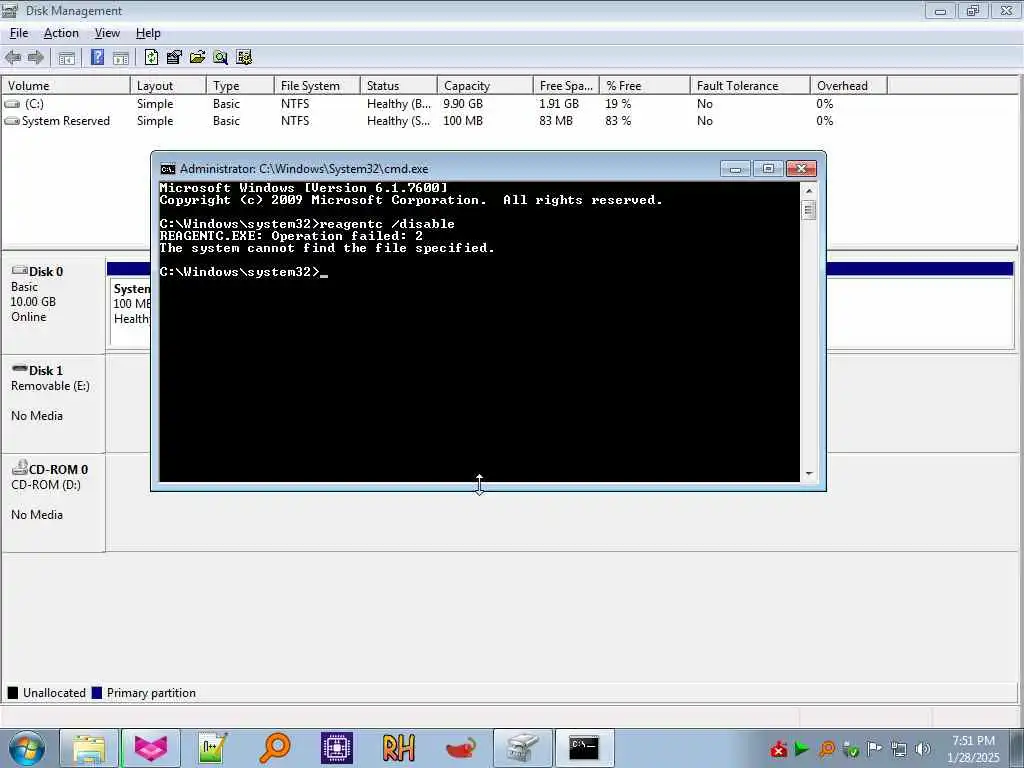Click the cmd window scrollbar down arrow
The image size is (1024, 768).
pyautogui.click(x=808, y=473)
